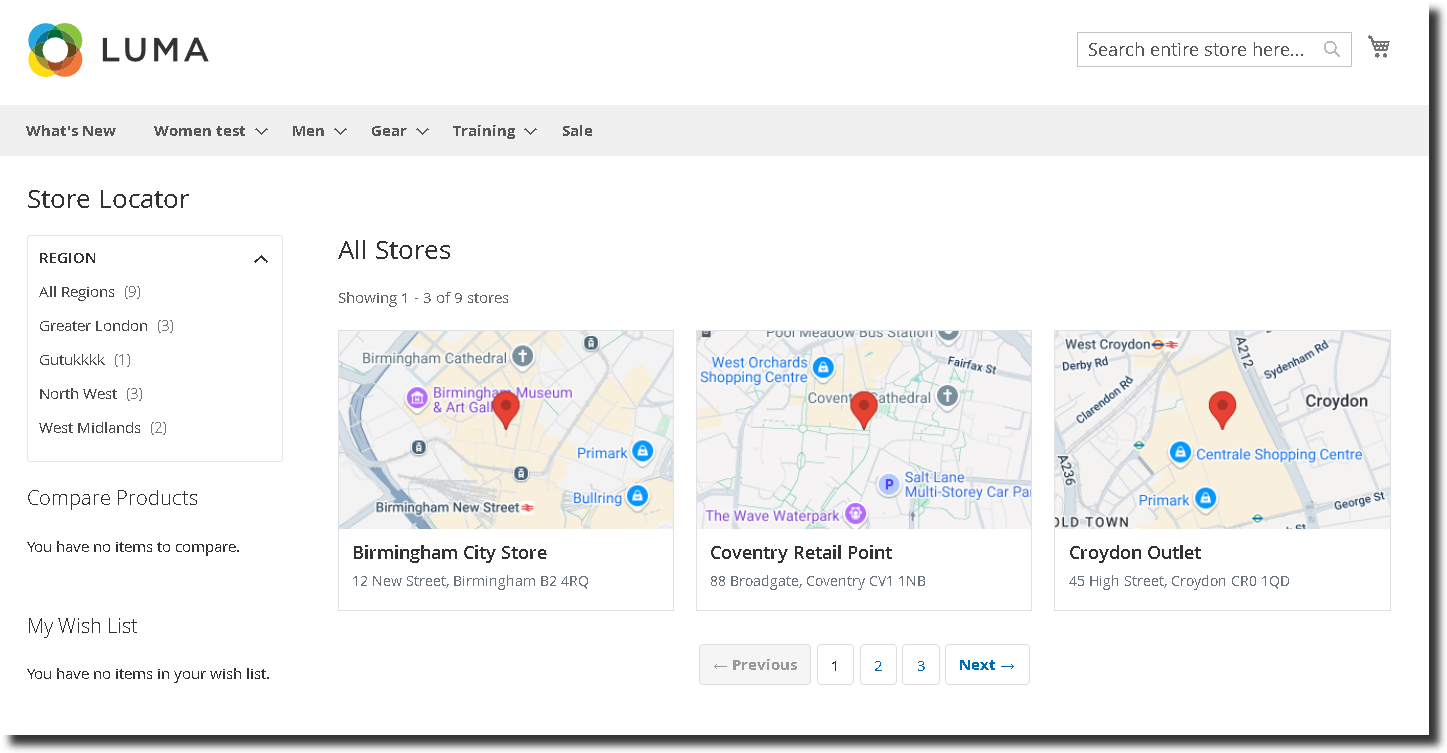This screenshot has width=1447, height=753.
Task: Open the shopping cart
Action: [x=1379, y=47]
